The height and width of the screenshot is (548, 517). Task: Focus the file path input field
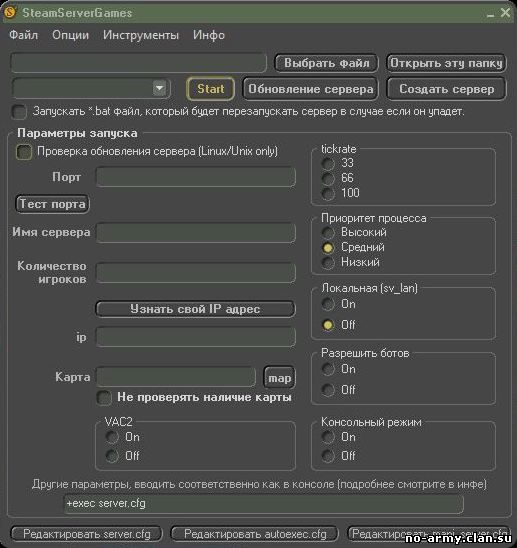pos(138,63)
